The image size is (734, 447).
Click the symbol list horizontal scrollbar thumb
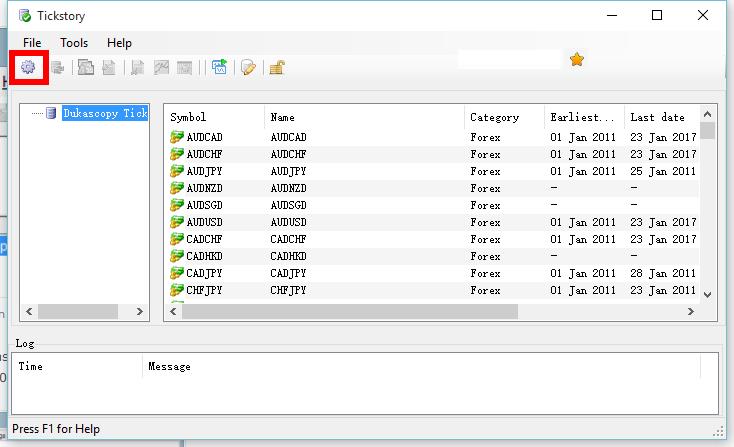pyautogui.click(x=350, y=311)
